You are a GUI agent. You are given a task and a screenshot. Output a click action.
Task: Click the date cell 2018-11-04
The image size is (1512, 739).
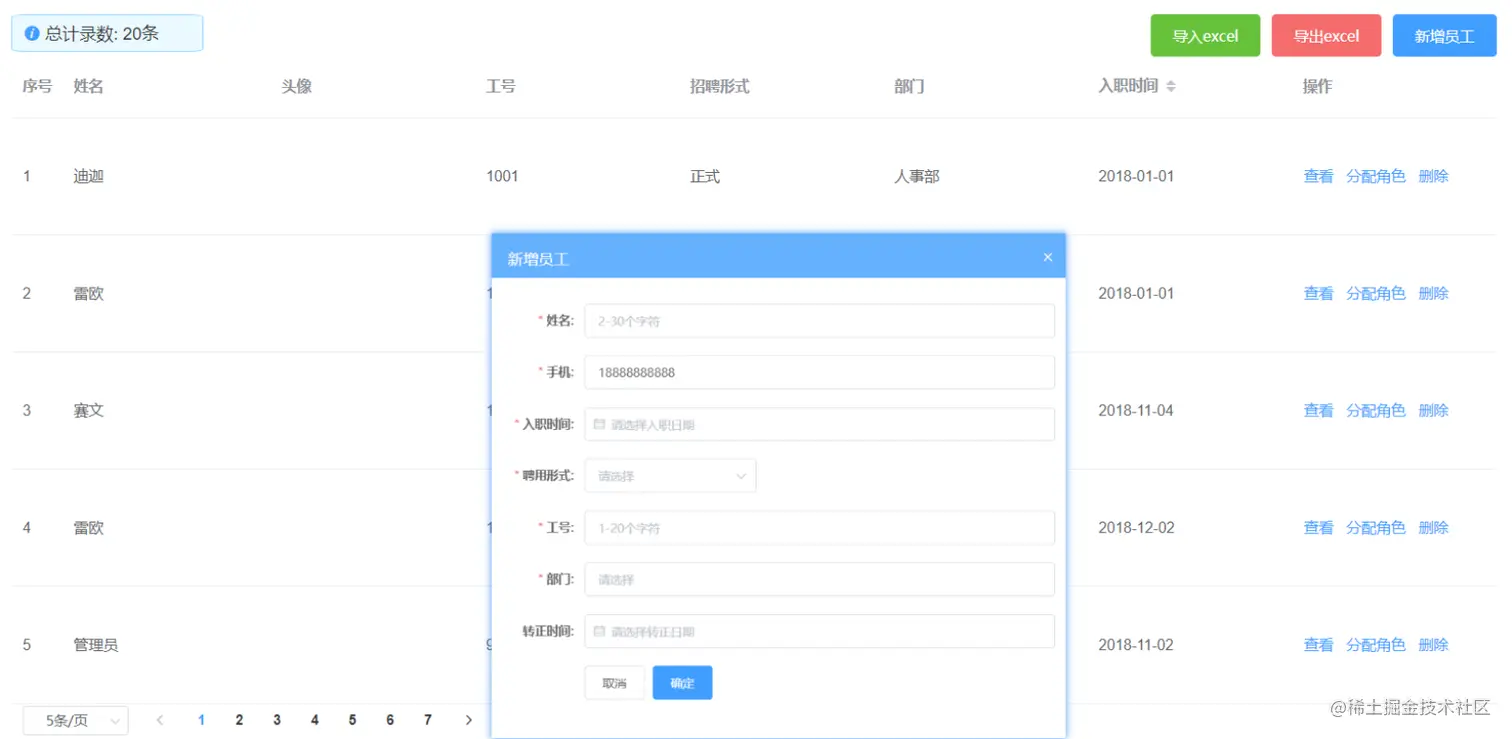click(x=1136, y=410)
